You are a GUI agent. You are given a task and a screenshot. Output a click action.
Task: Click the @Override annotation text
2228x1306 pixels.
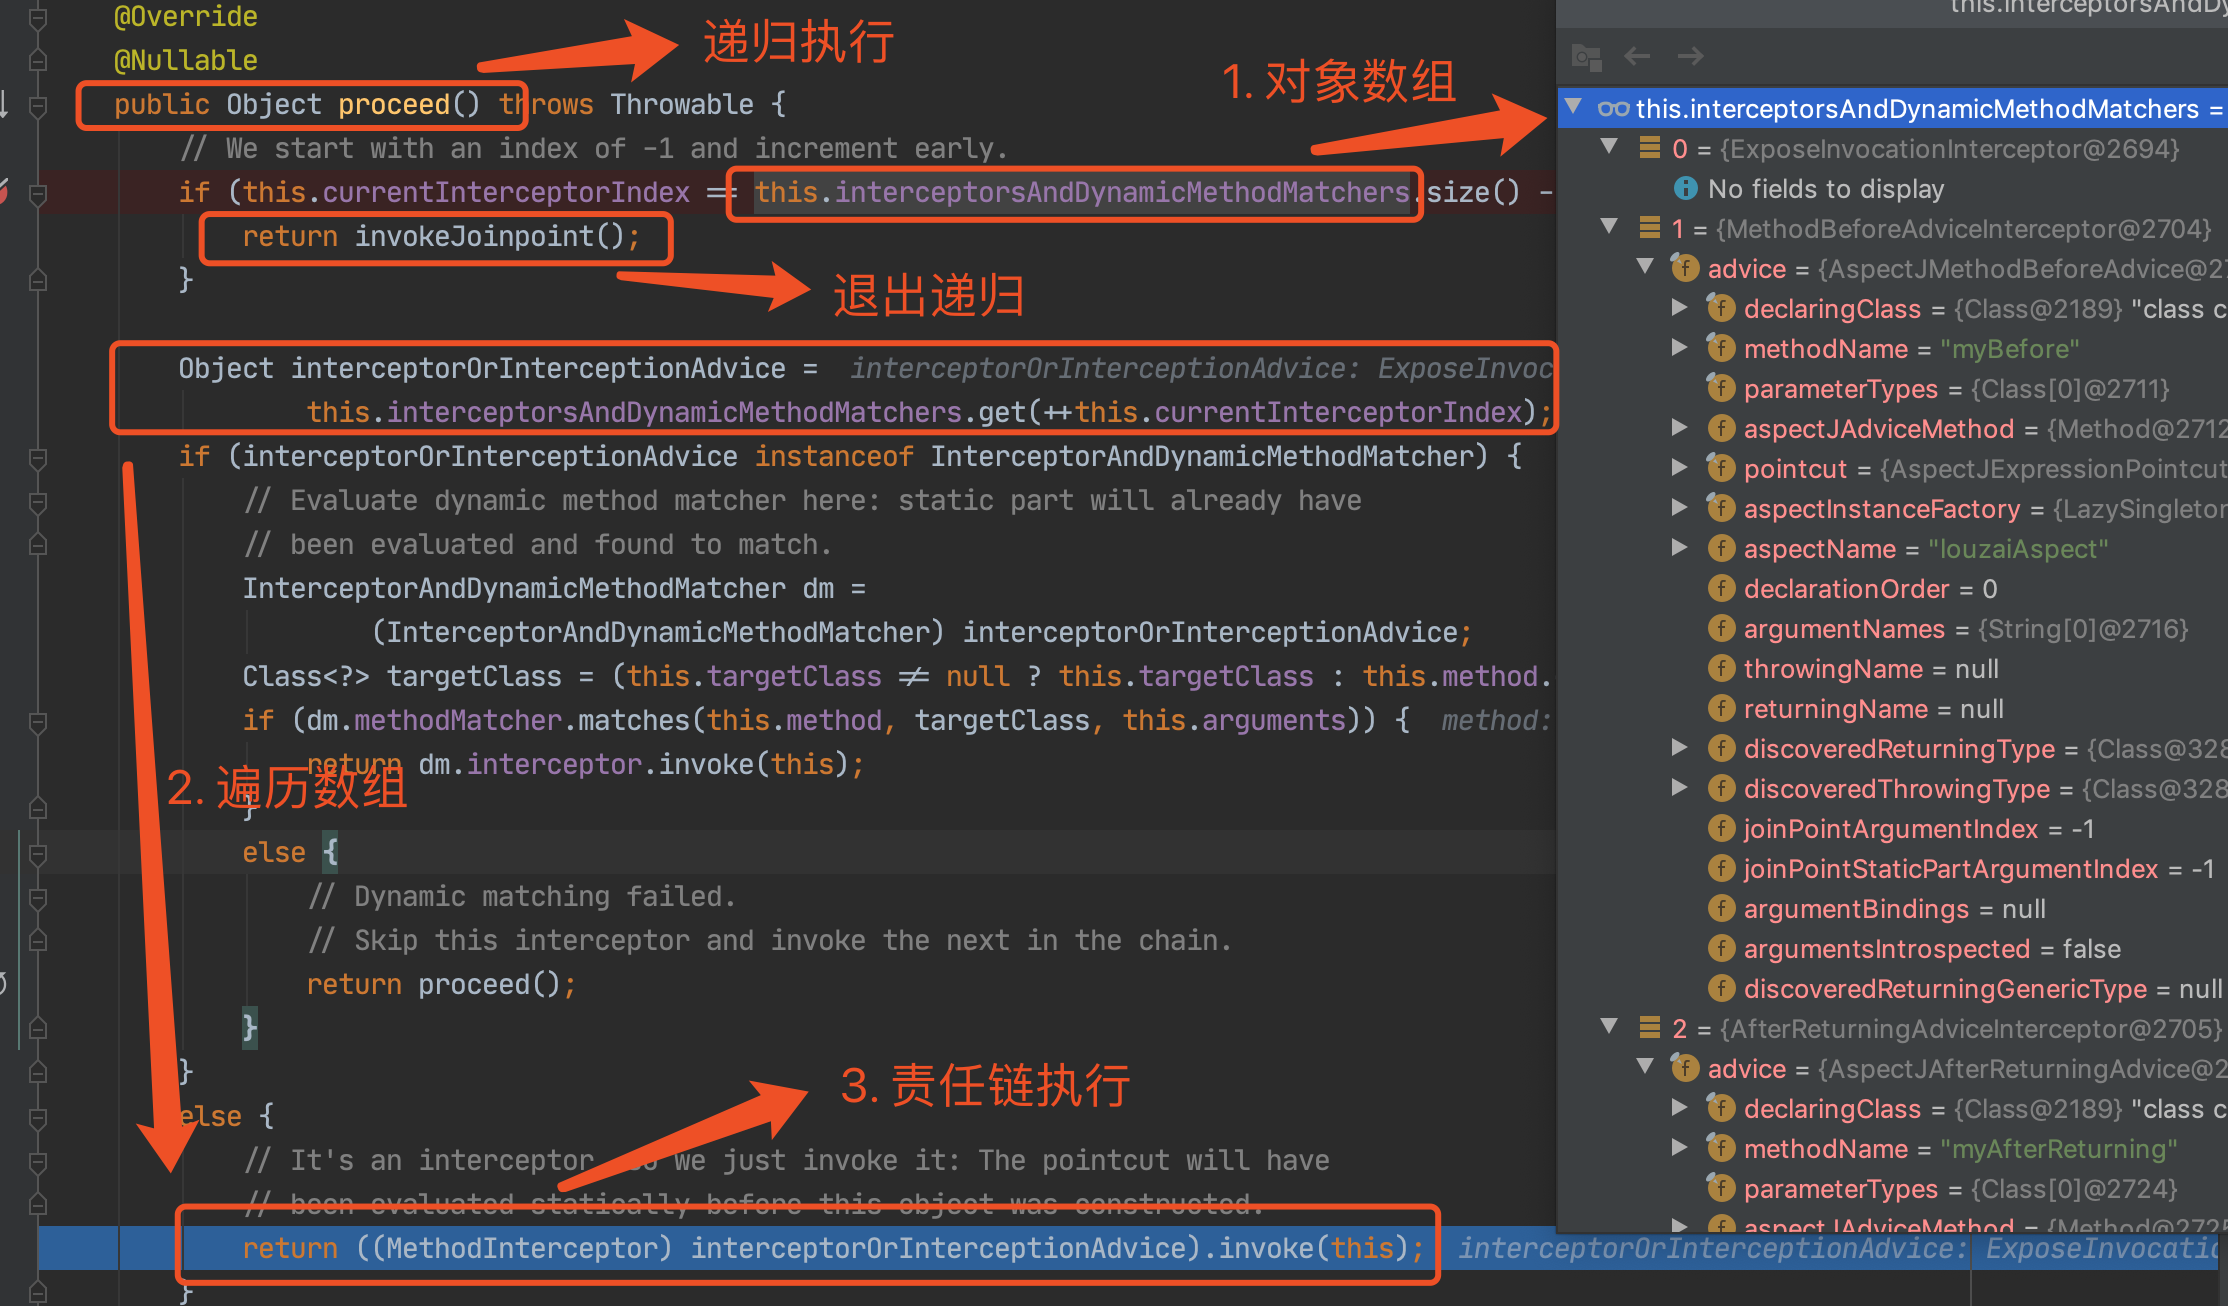(x=186, y=17)
